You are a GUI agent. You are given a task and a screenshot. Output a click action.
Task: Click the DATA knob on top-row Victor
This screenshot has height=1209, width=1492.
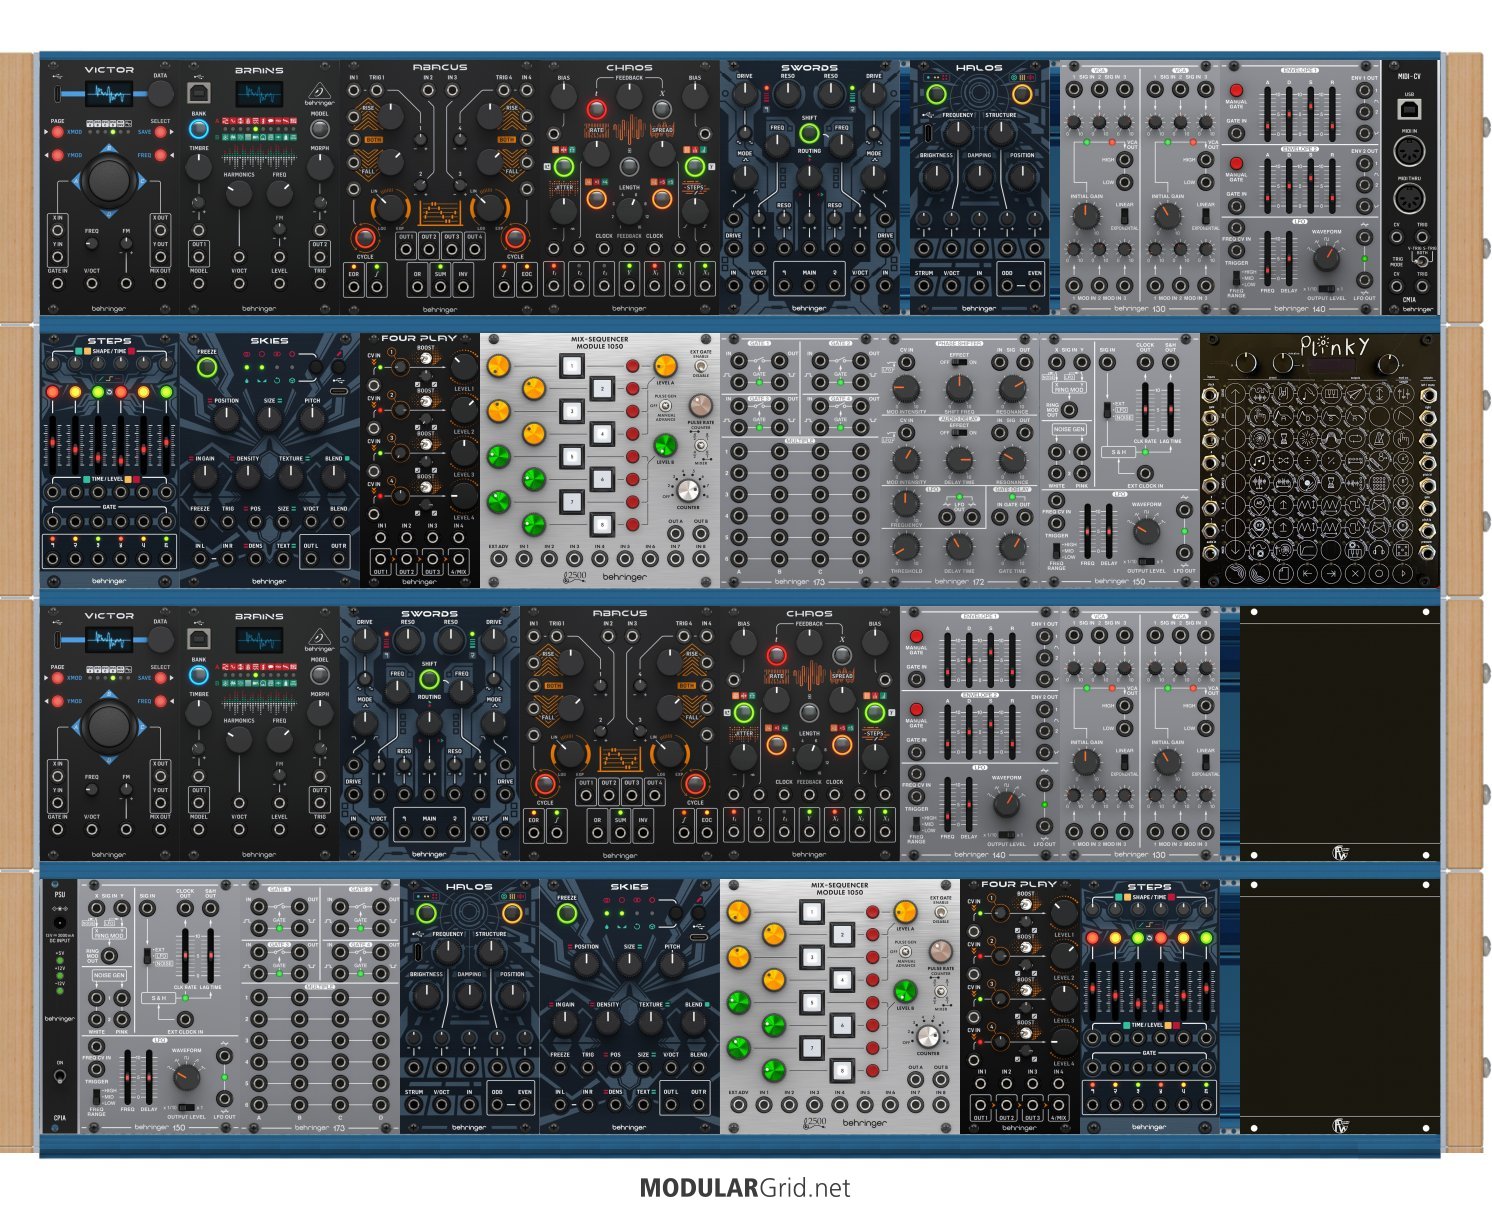pyautogui.click(x=161, y=93)
